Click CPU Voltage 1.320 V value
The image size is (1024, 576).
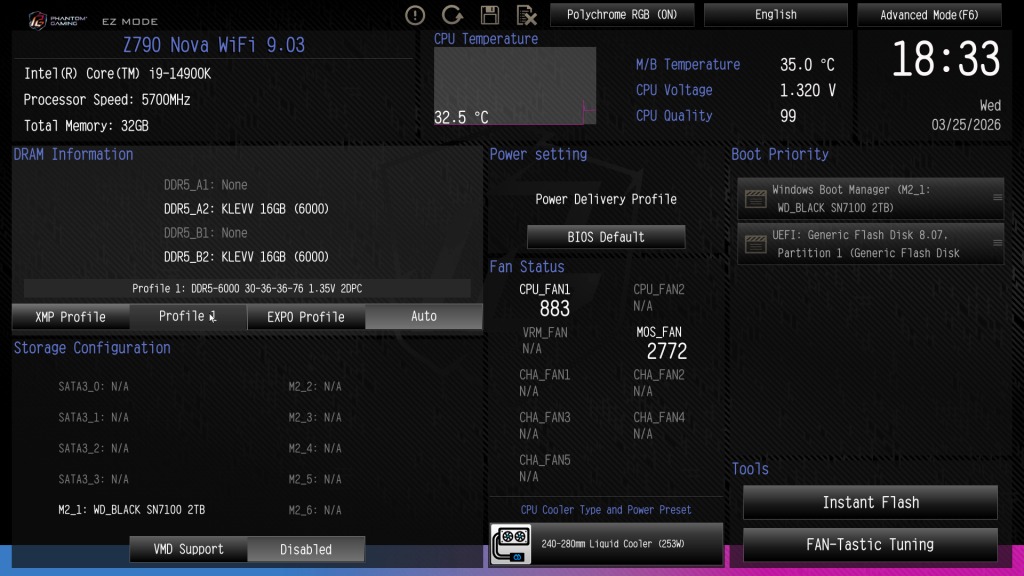tap(808, 90)
